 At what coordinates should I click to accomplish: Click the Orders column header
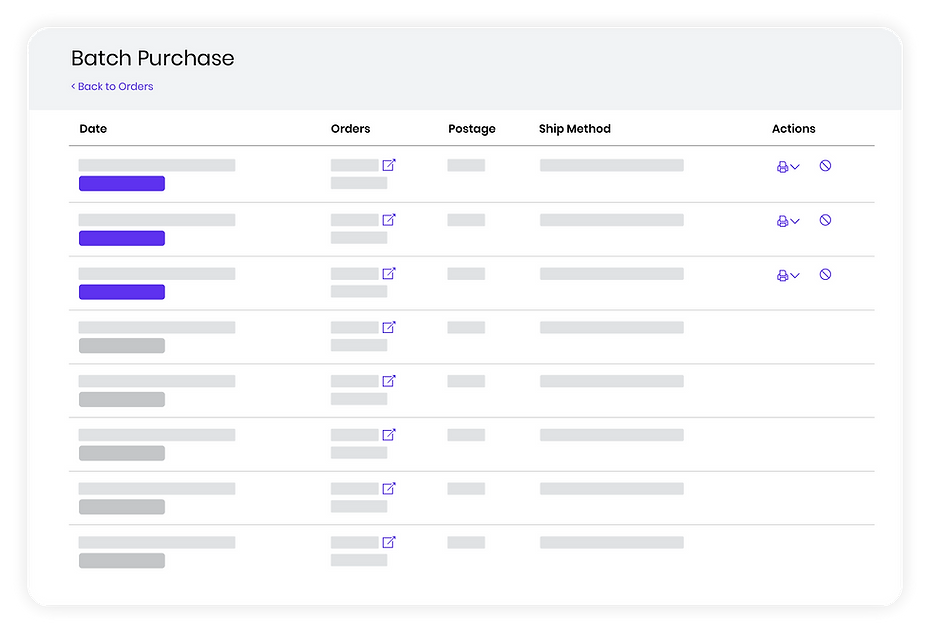pyautogui.click(x=350, y=129)
